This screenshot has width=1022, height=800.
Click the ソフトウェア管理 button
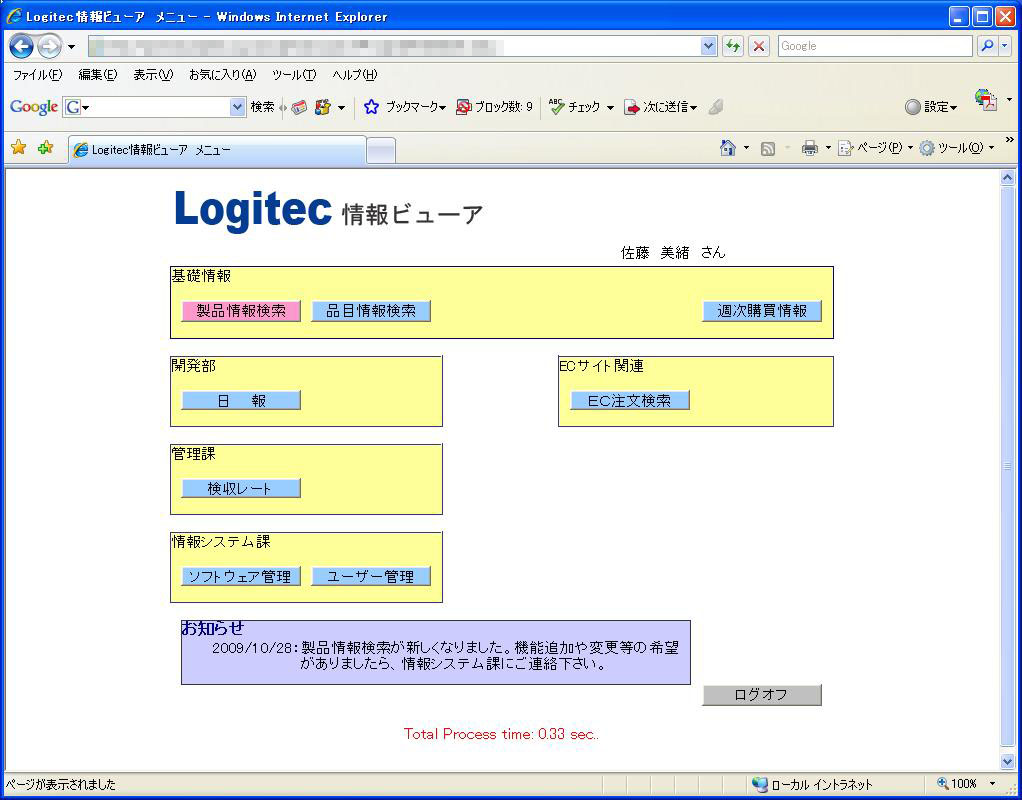241,576
